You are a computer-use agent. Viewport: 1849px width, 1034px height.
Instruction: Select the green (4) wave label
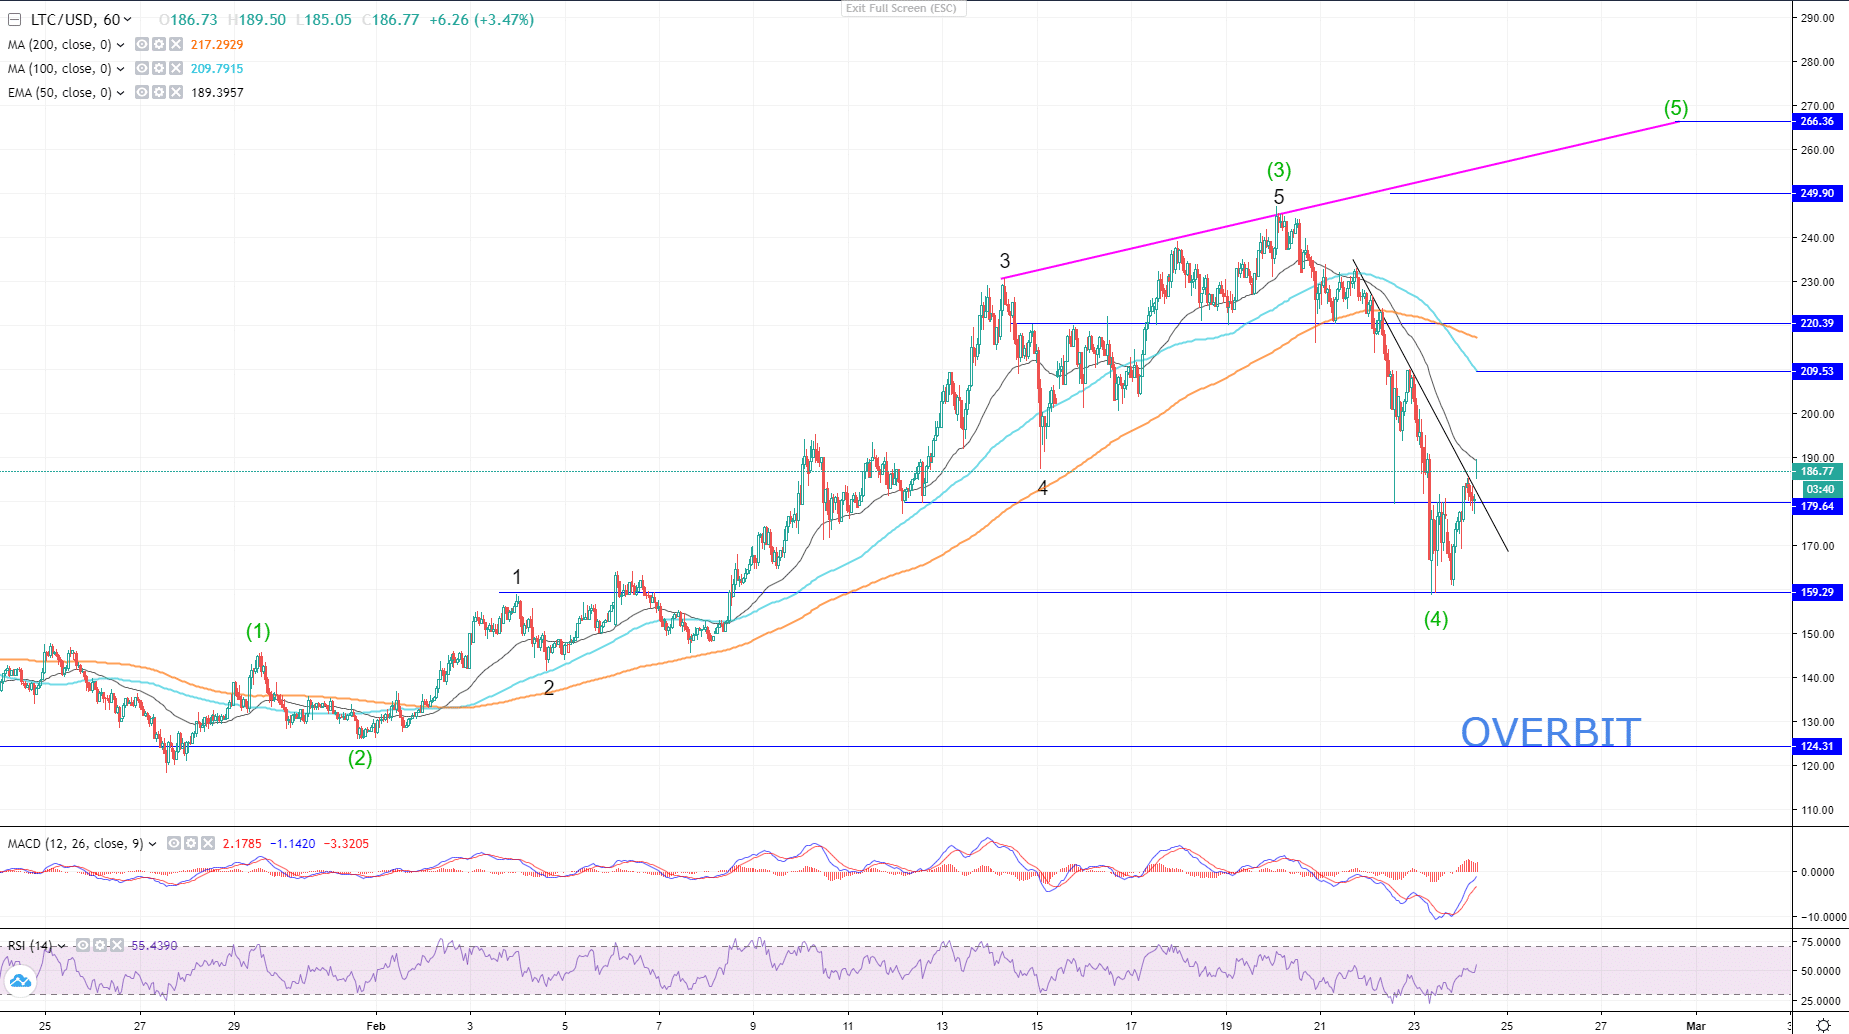point(1436,619)
